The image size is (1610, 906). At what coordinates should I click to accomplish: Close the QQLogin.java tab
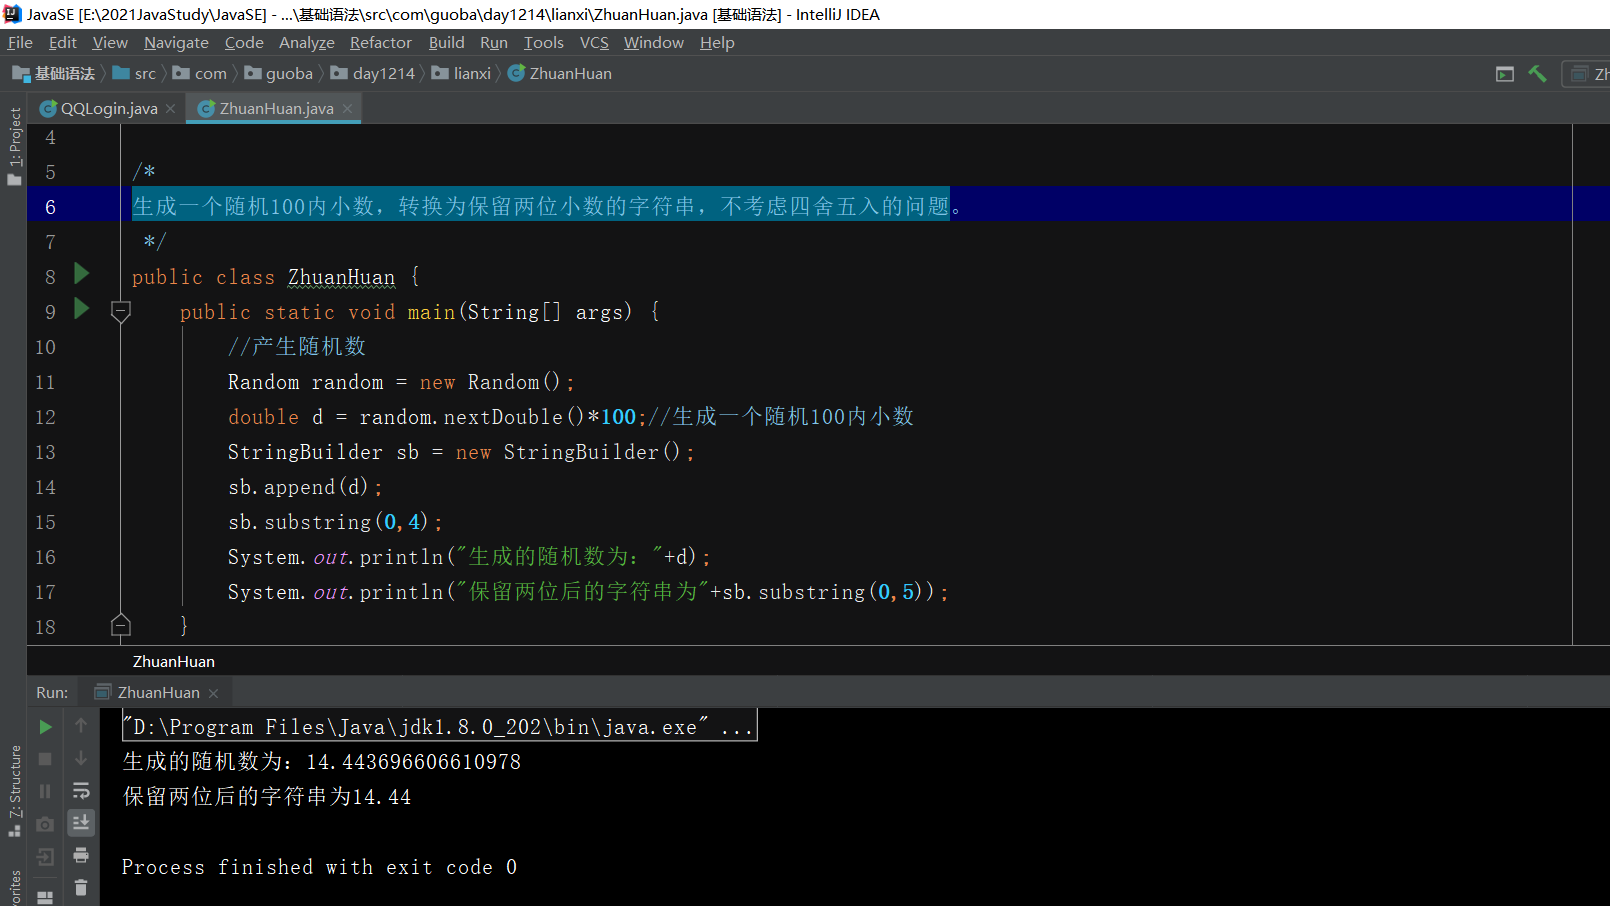click(x=171, y=109)
